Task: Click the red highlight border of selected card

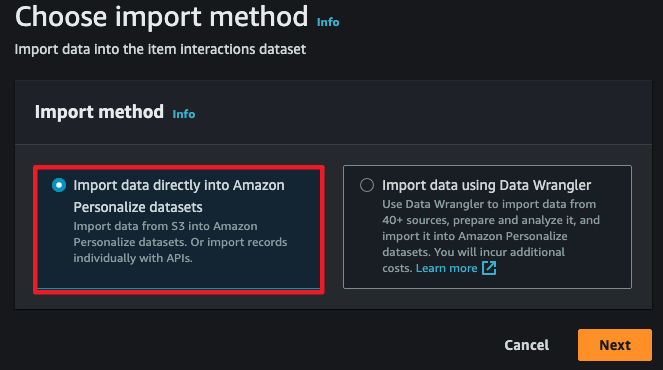Action: click(x=179, y=167)
